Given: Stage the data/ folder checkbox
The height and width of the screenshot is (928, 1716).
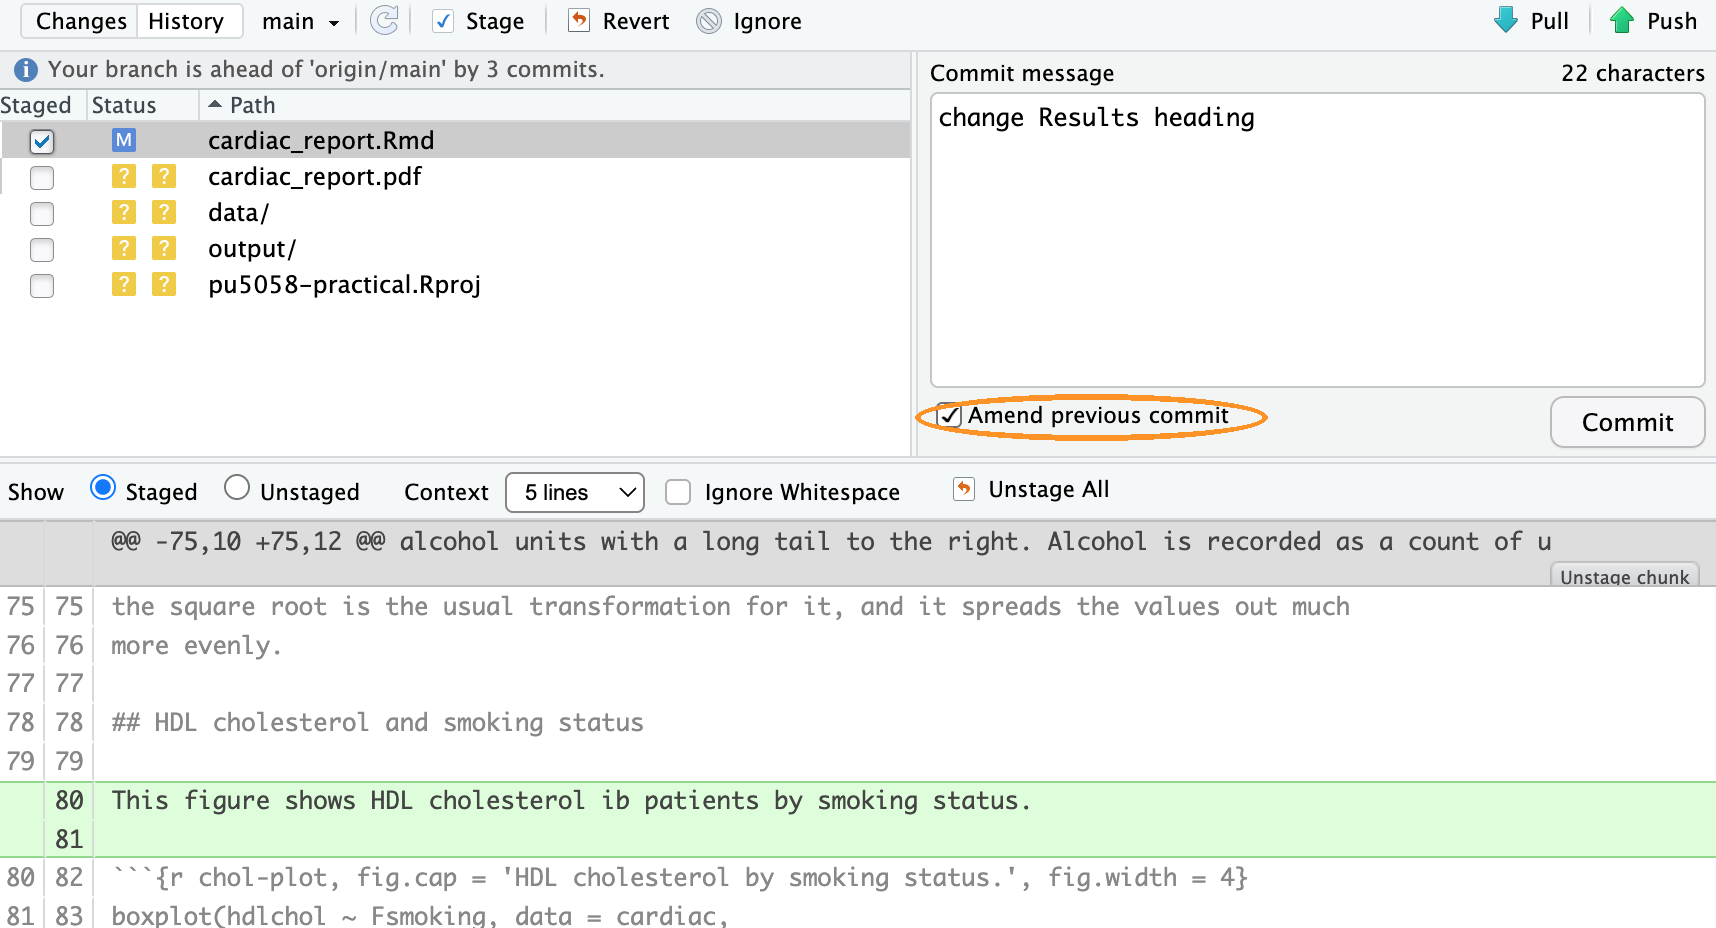Looking at the screenshot, I should (42, 213).
